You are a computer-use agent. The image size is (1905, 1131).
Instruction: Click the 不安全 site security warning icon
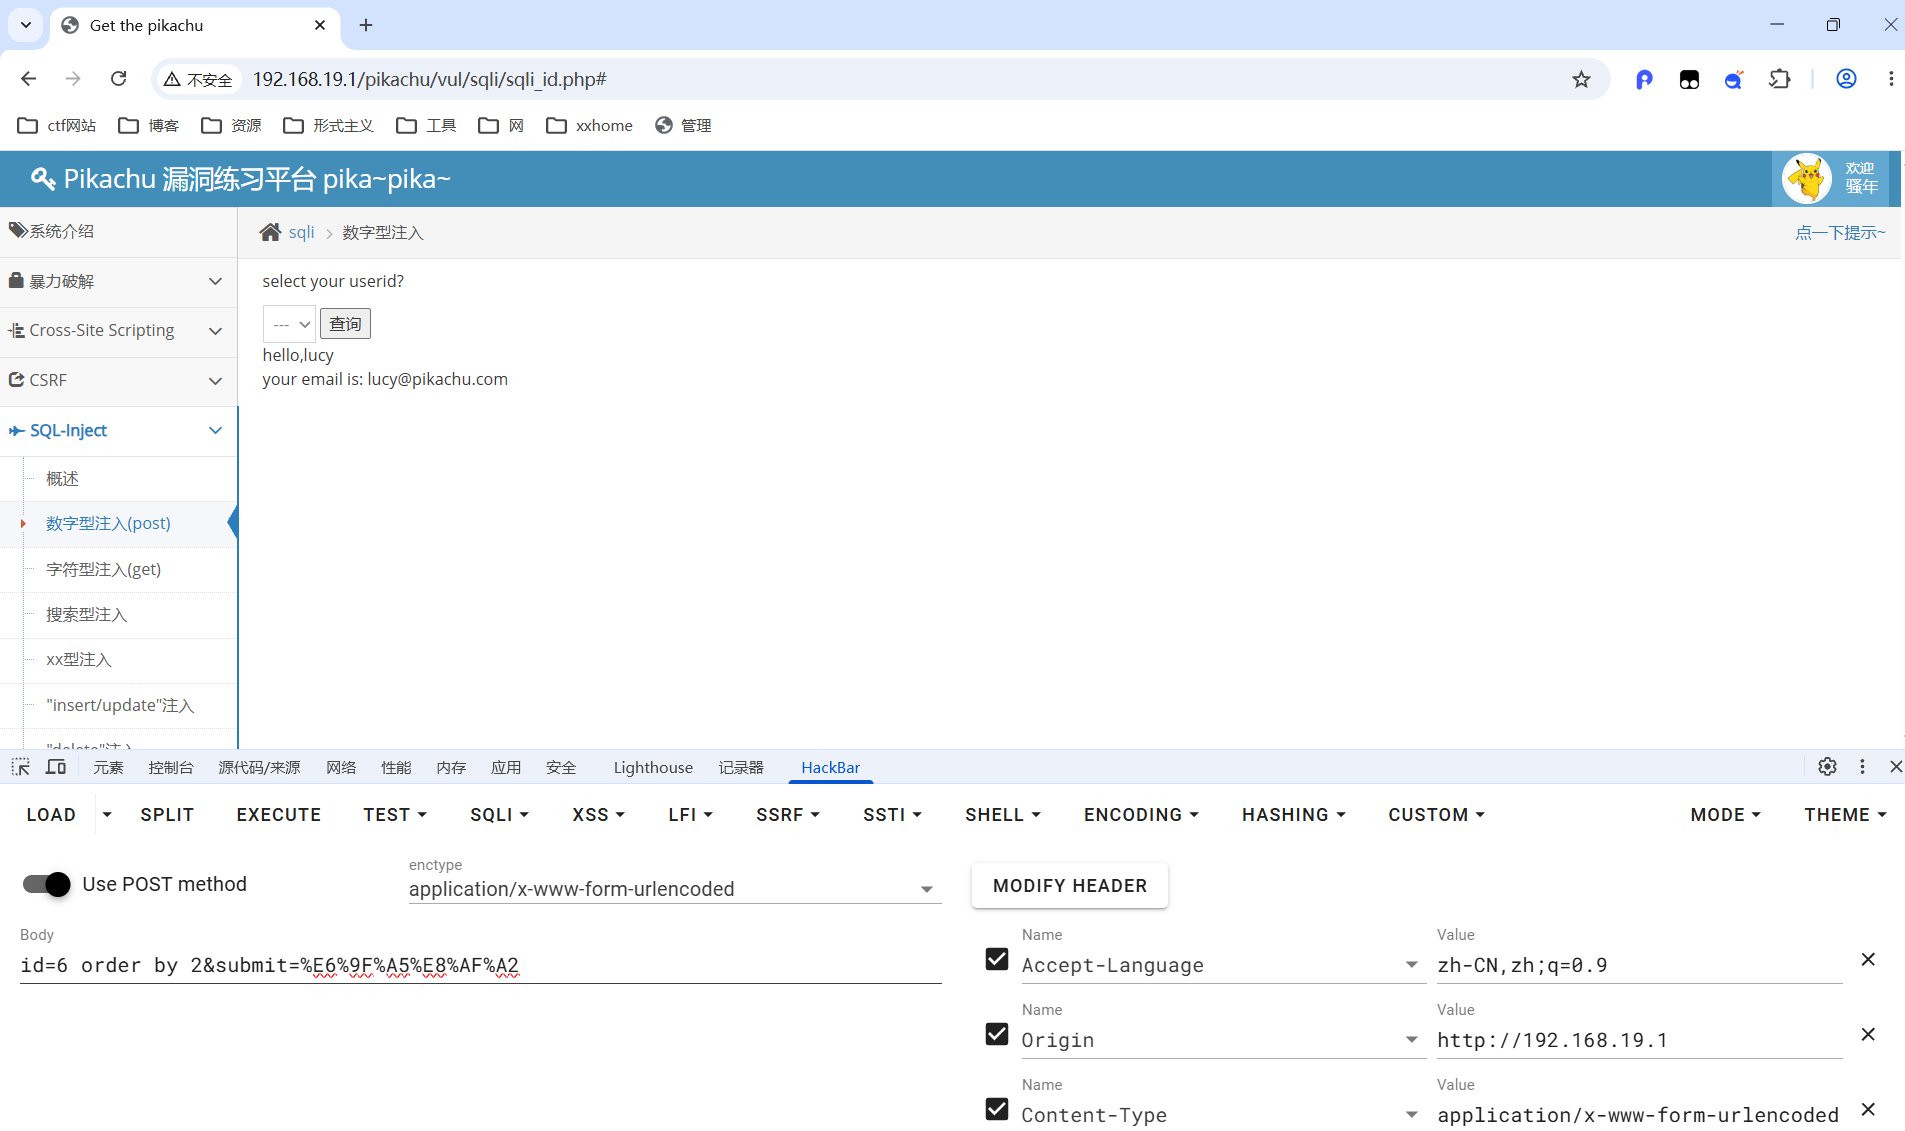click(x=199, y=79)
